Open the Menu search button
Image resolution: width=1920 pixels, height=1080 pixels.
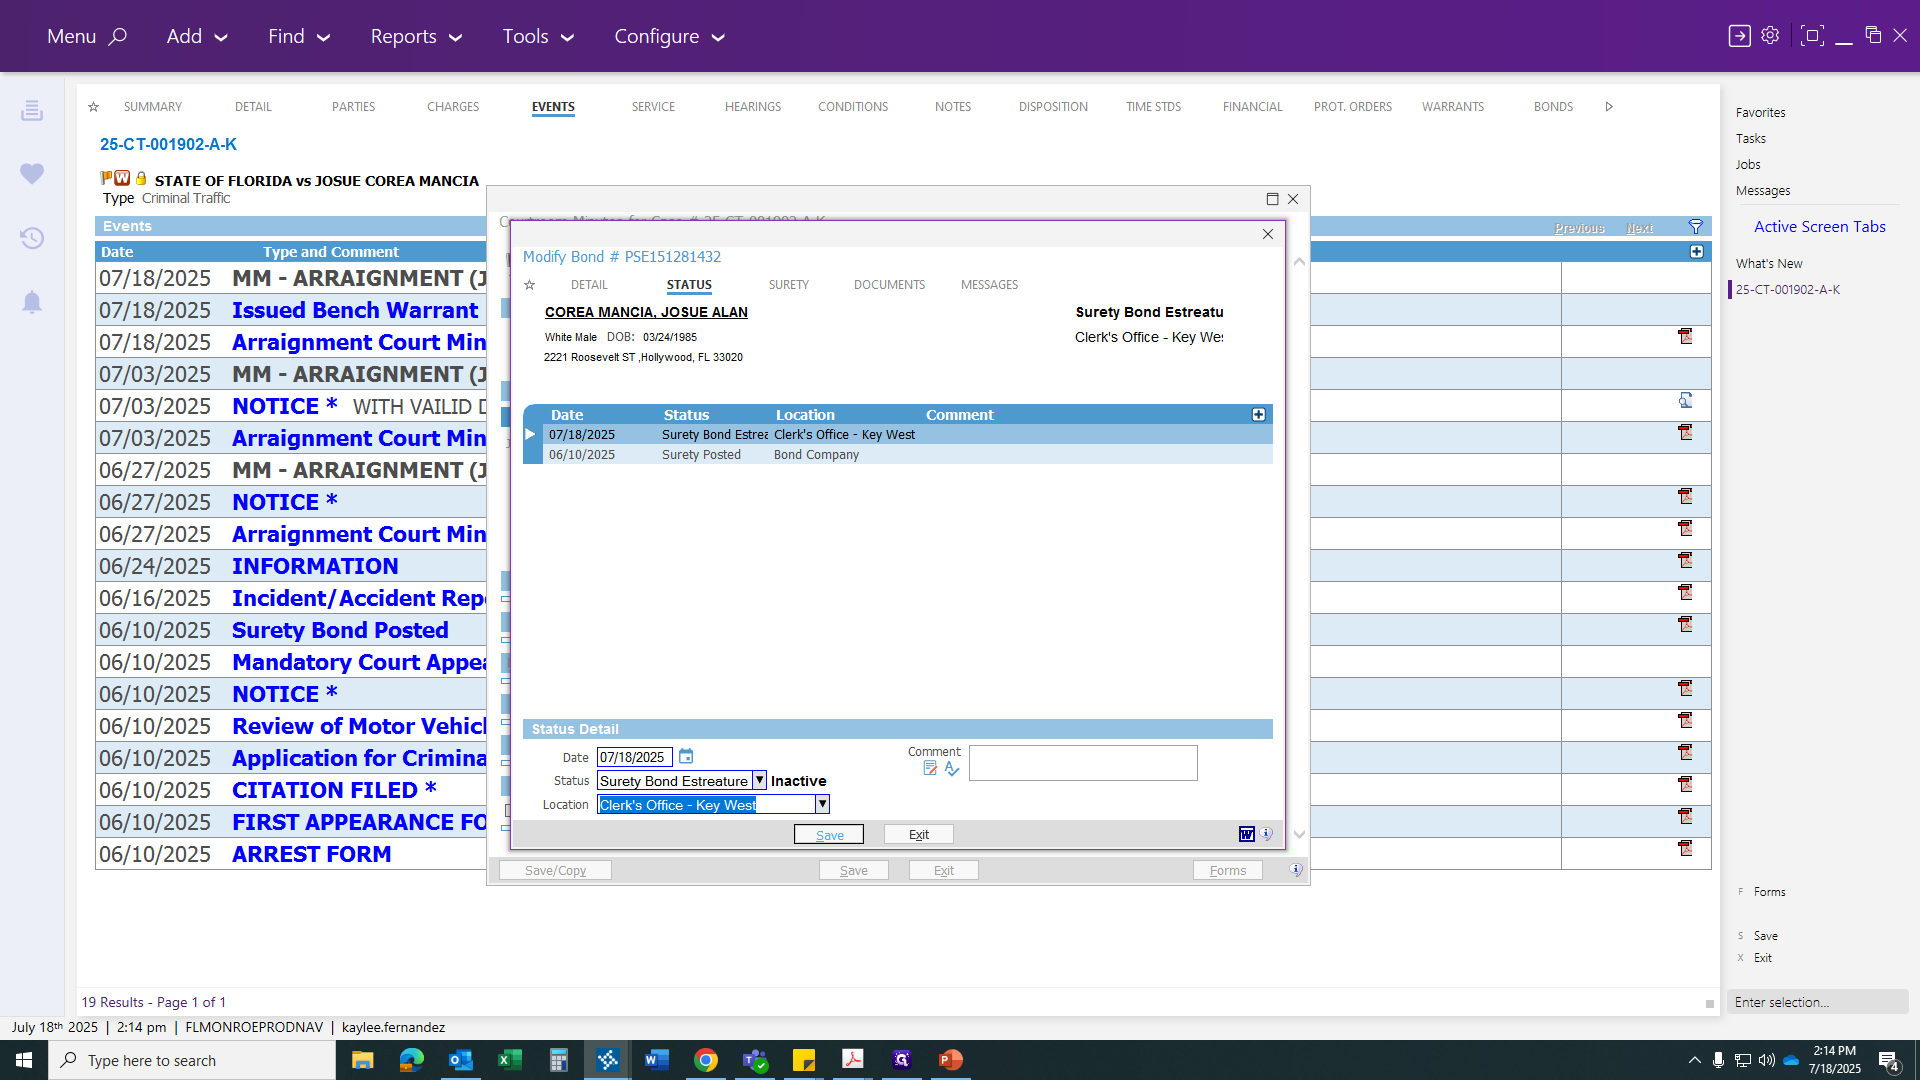pyautogui.click(x=87, y=36)
